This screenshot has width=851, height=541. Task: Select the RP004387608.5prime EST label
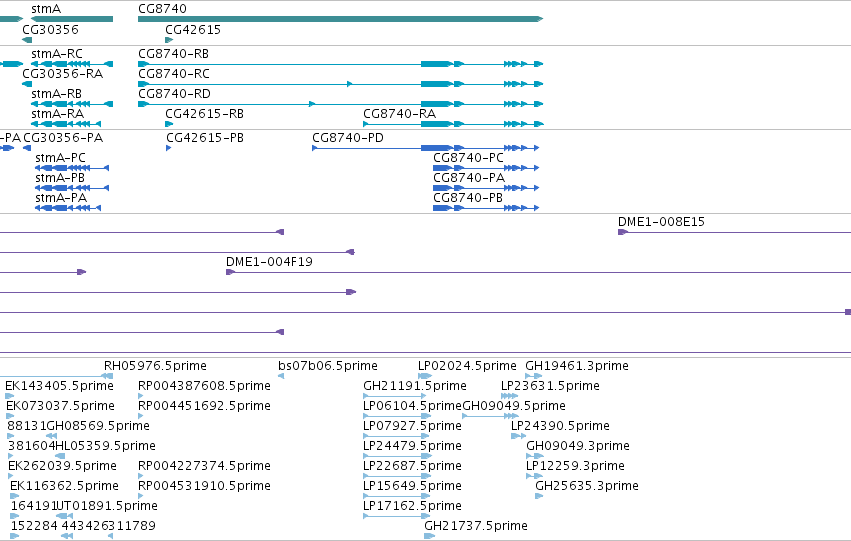(204, 386)
